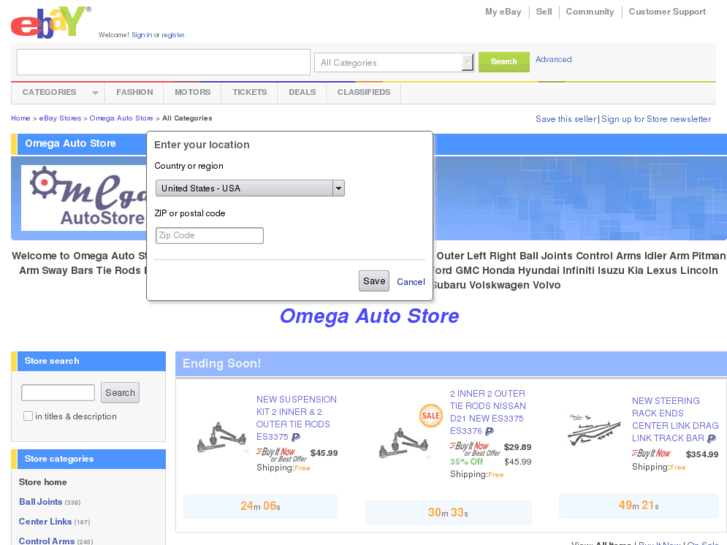The width and height of the screenshot is (727, 545).
Task: Click the SALE badge icon
Action: [x=431, y=416]
